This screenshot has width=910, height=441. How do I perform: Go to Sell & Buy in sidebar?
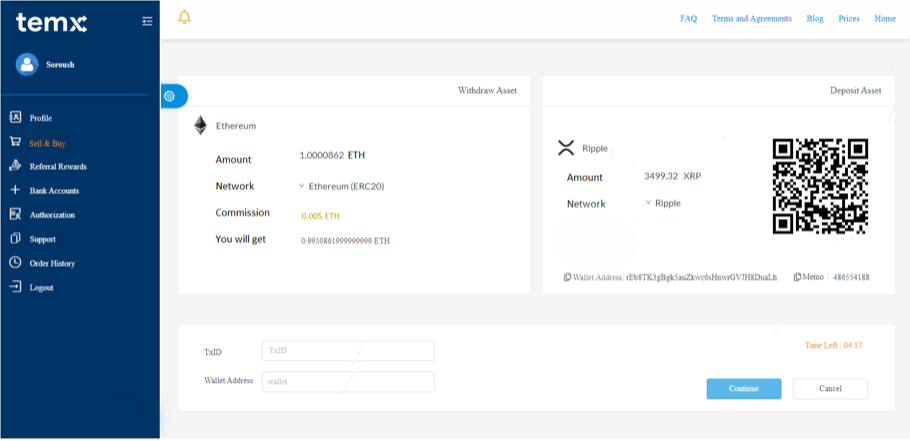[46, 143]
